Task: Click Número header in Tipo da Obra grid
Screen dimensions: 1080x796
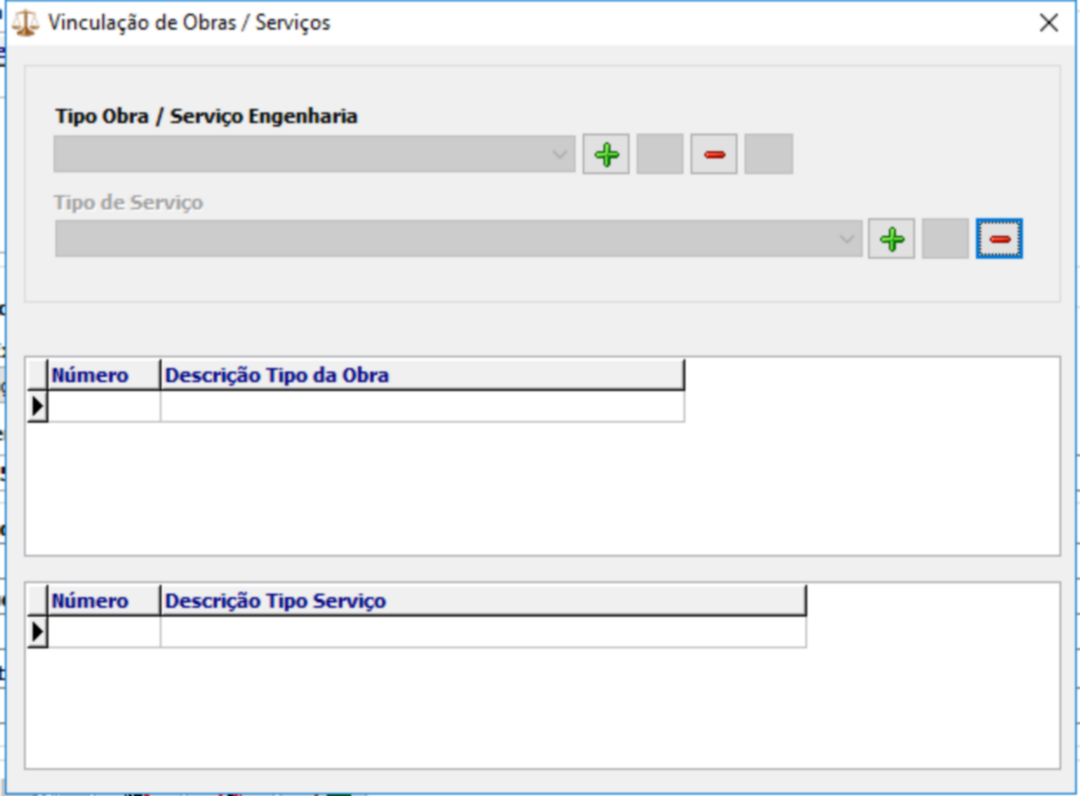Action: [x=104, y=375]
